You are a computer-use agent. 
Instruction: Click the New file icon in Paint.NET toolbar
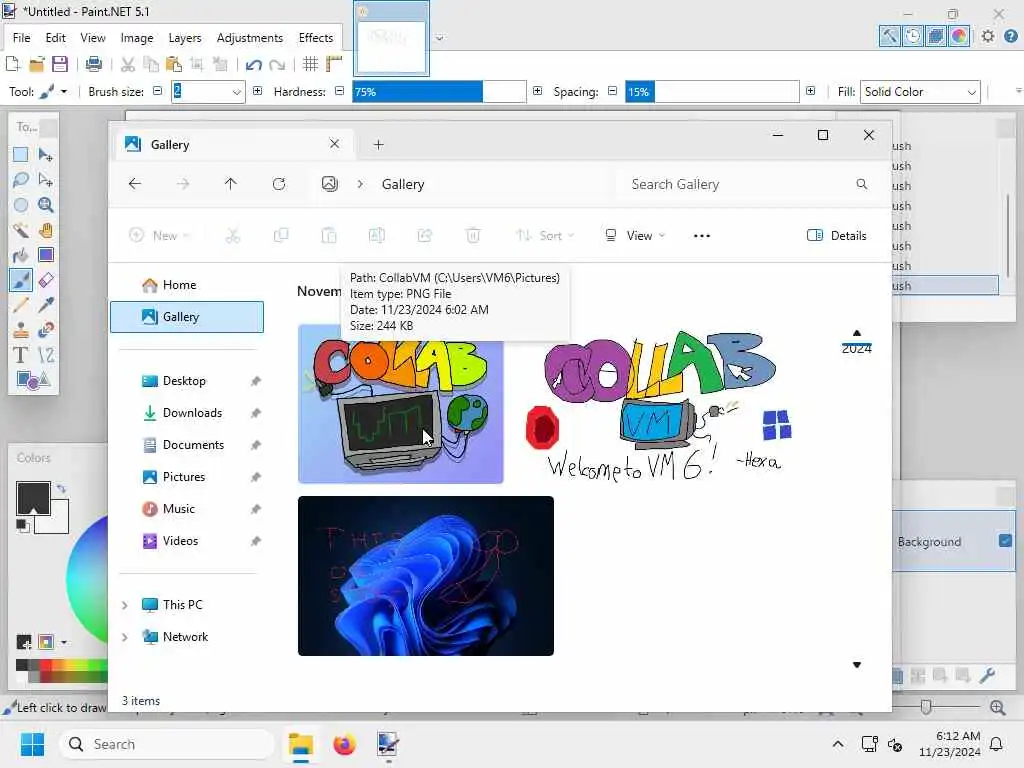[12, 64]
